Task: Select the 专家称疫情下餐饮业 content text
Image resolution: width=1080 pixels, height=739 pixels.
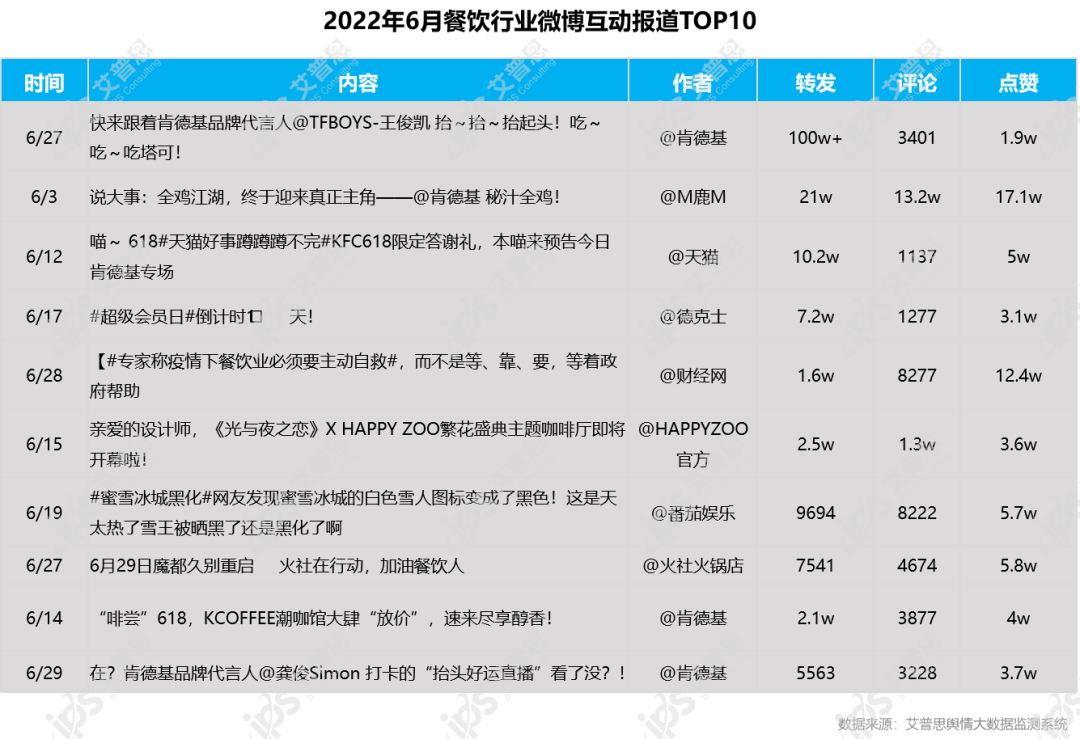Action: click(353, 376)
